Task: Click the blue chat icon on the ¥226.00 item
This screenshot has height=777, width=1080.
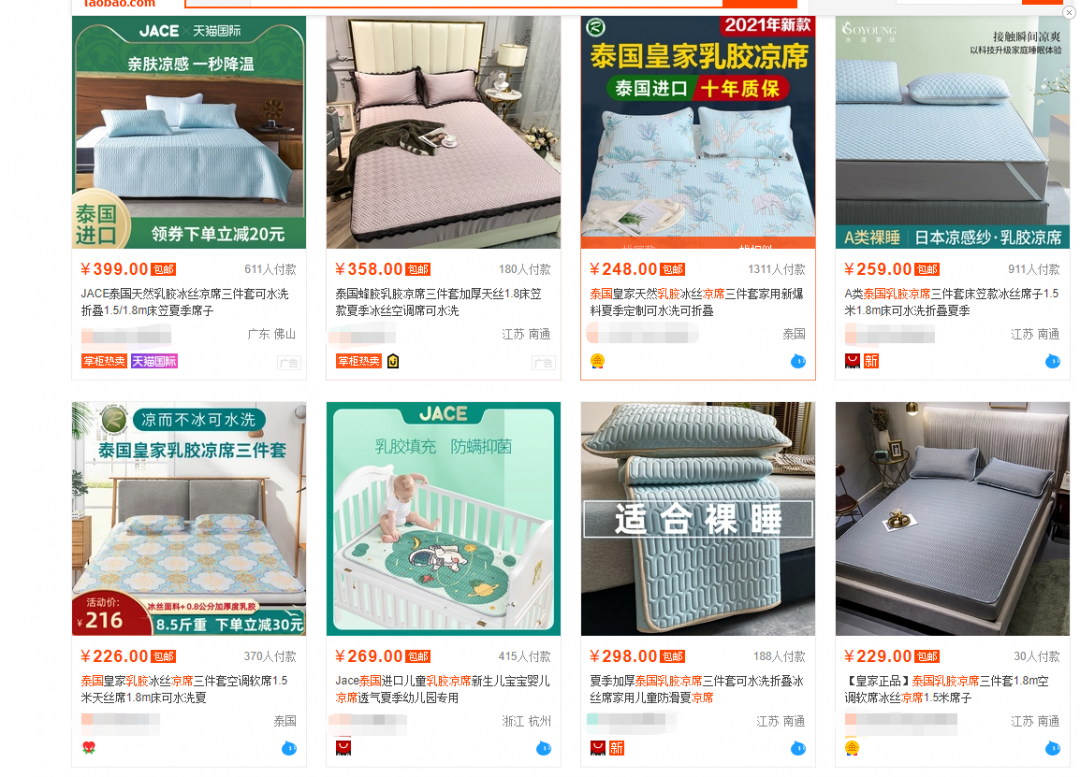Action: [x=289, y=748]
